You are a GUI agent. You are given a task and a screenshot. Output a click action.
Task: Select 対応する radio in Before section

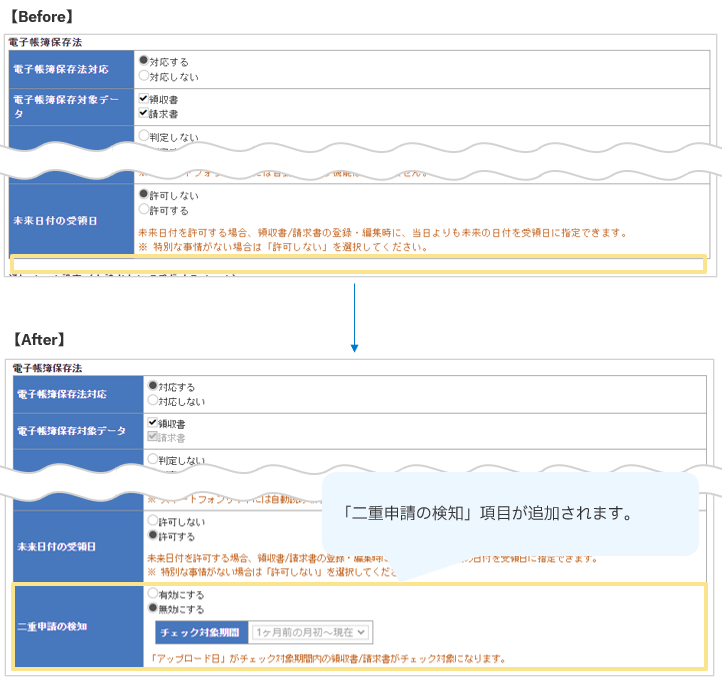point(144,61)
